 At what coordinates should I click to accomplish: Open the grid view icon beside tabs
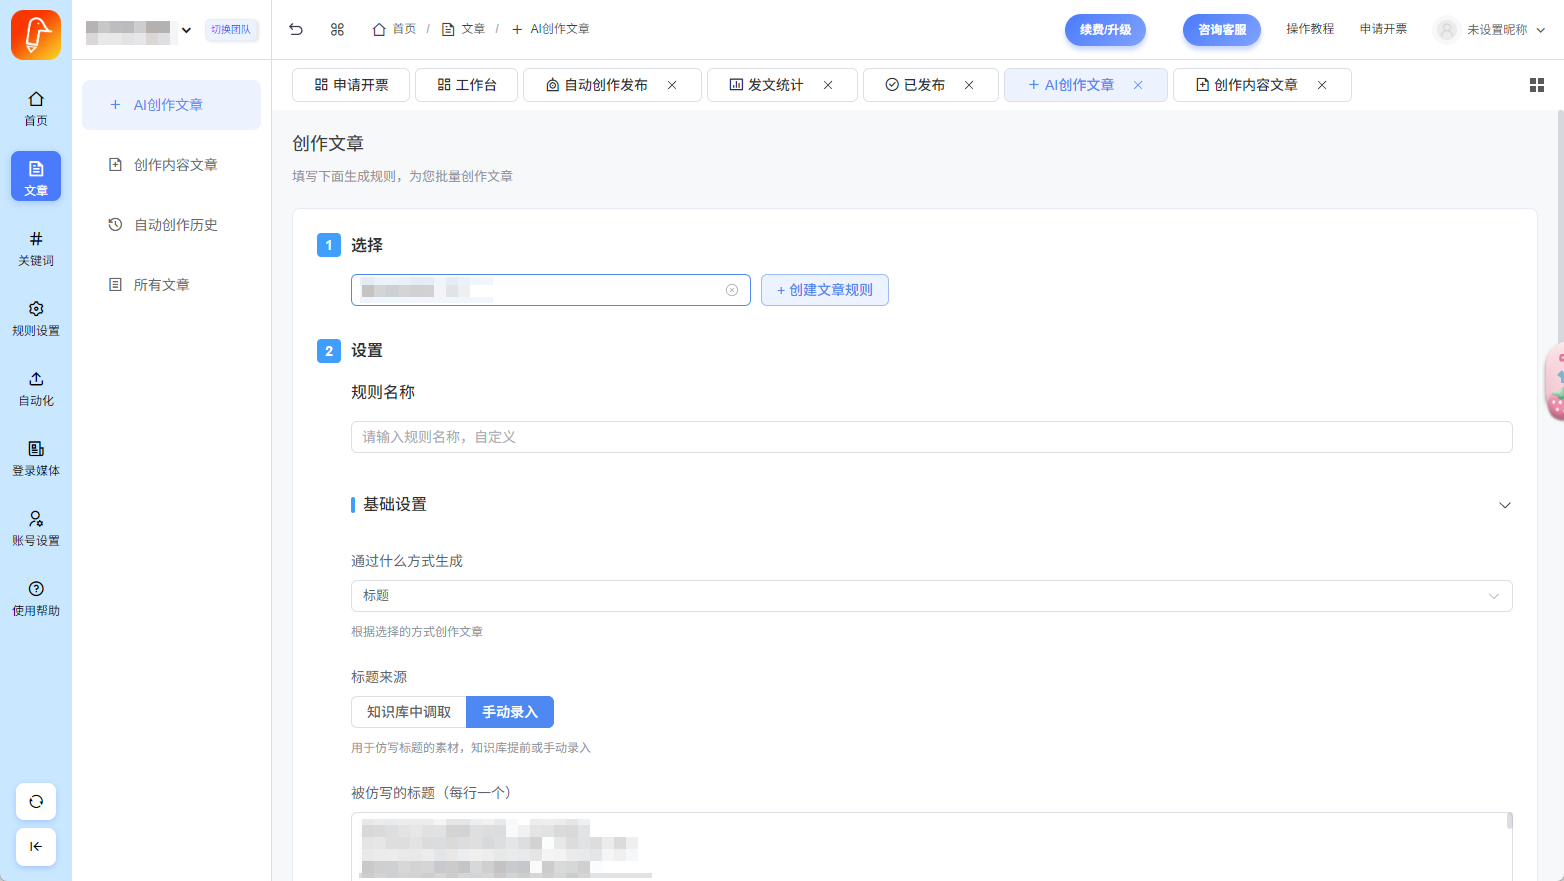(x=1537, y=85)
